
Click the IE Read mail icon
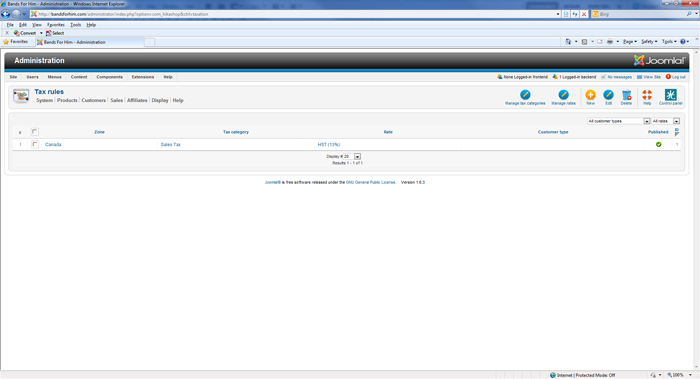click(x=600, y=42)
